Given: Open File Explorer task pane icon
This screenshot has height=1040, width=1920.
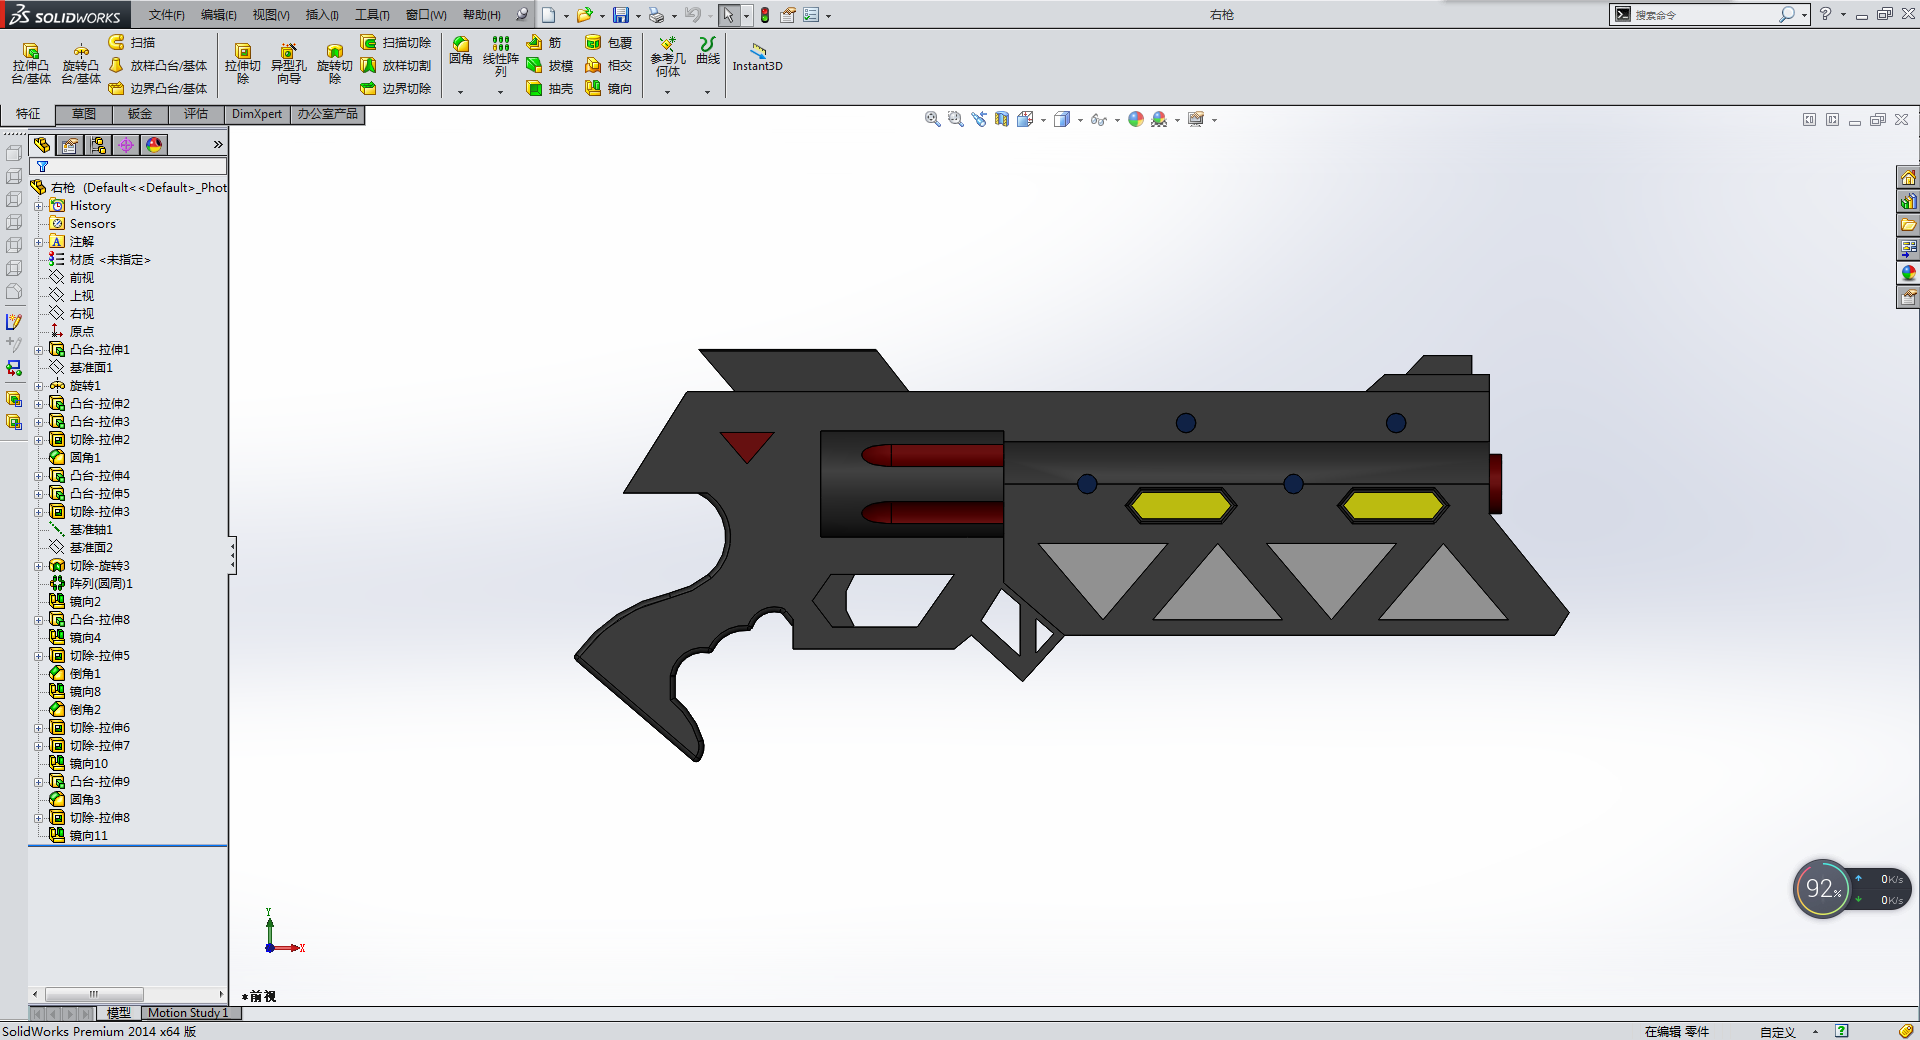Looking at the screenshot, I should click(1908, 225).
